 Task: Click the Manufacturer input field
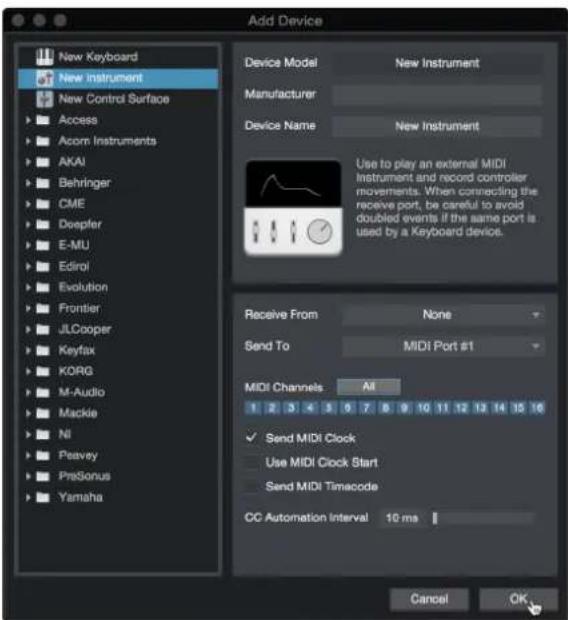click(x=437, y=95)
